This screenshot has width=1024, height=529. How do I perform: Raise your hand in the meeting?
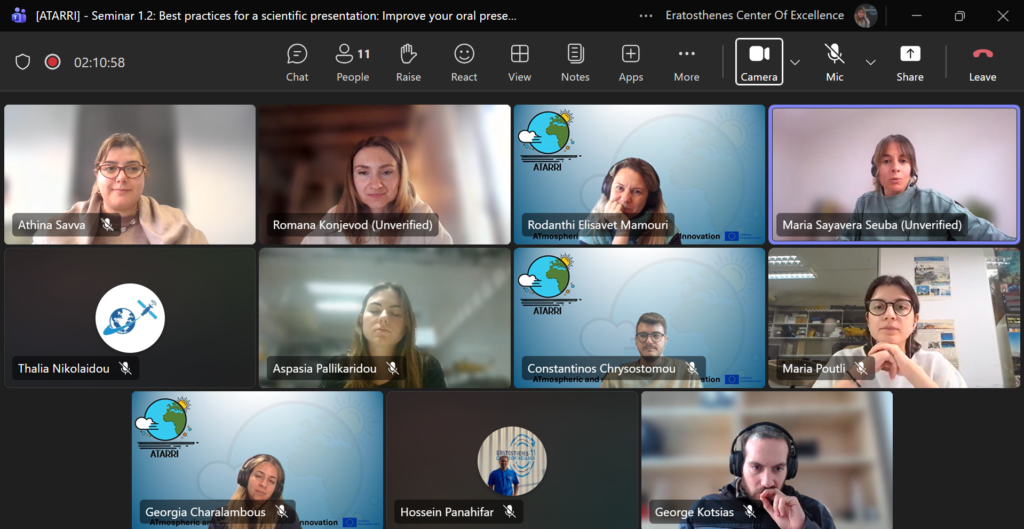[408, 61]
